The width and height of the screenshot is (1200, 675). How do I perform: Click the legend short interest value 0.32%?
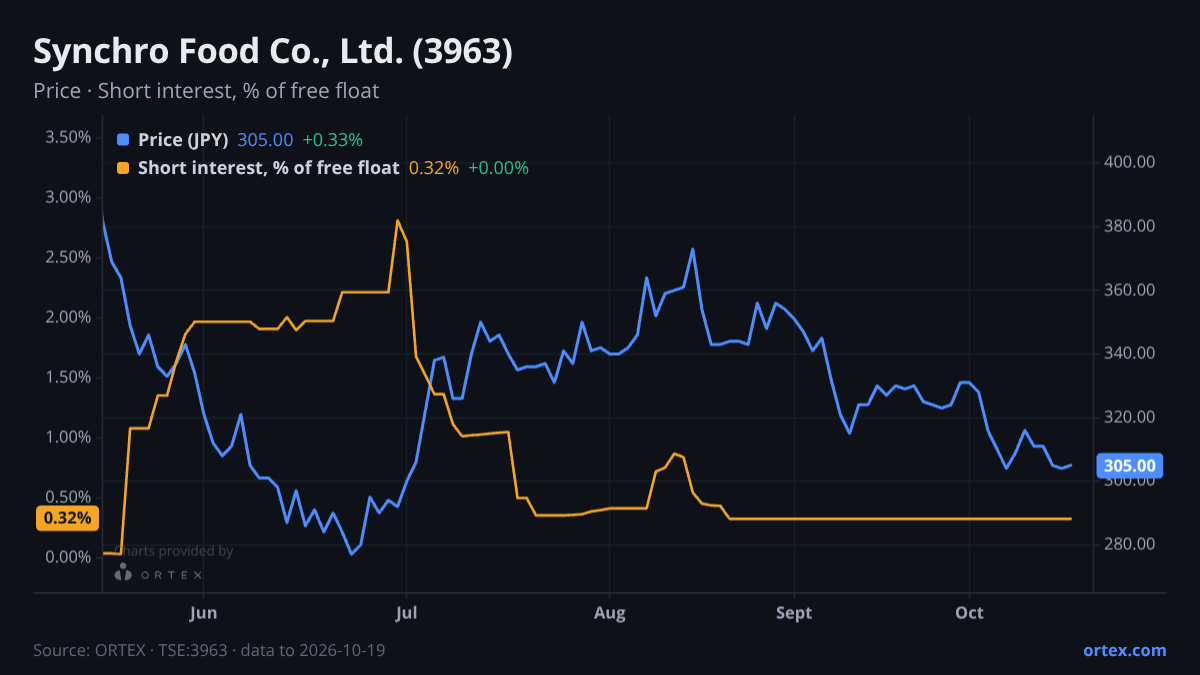[x=434, y=168]
